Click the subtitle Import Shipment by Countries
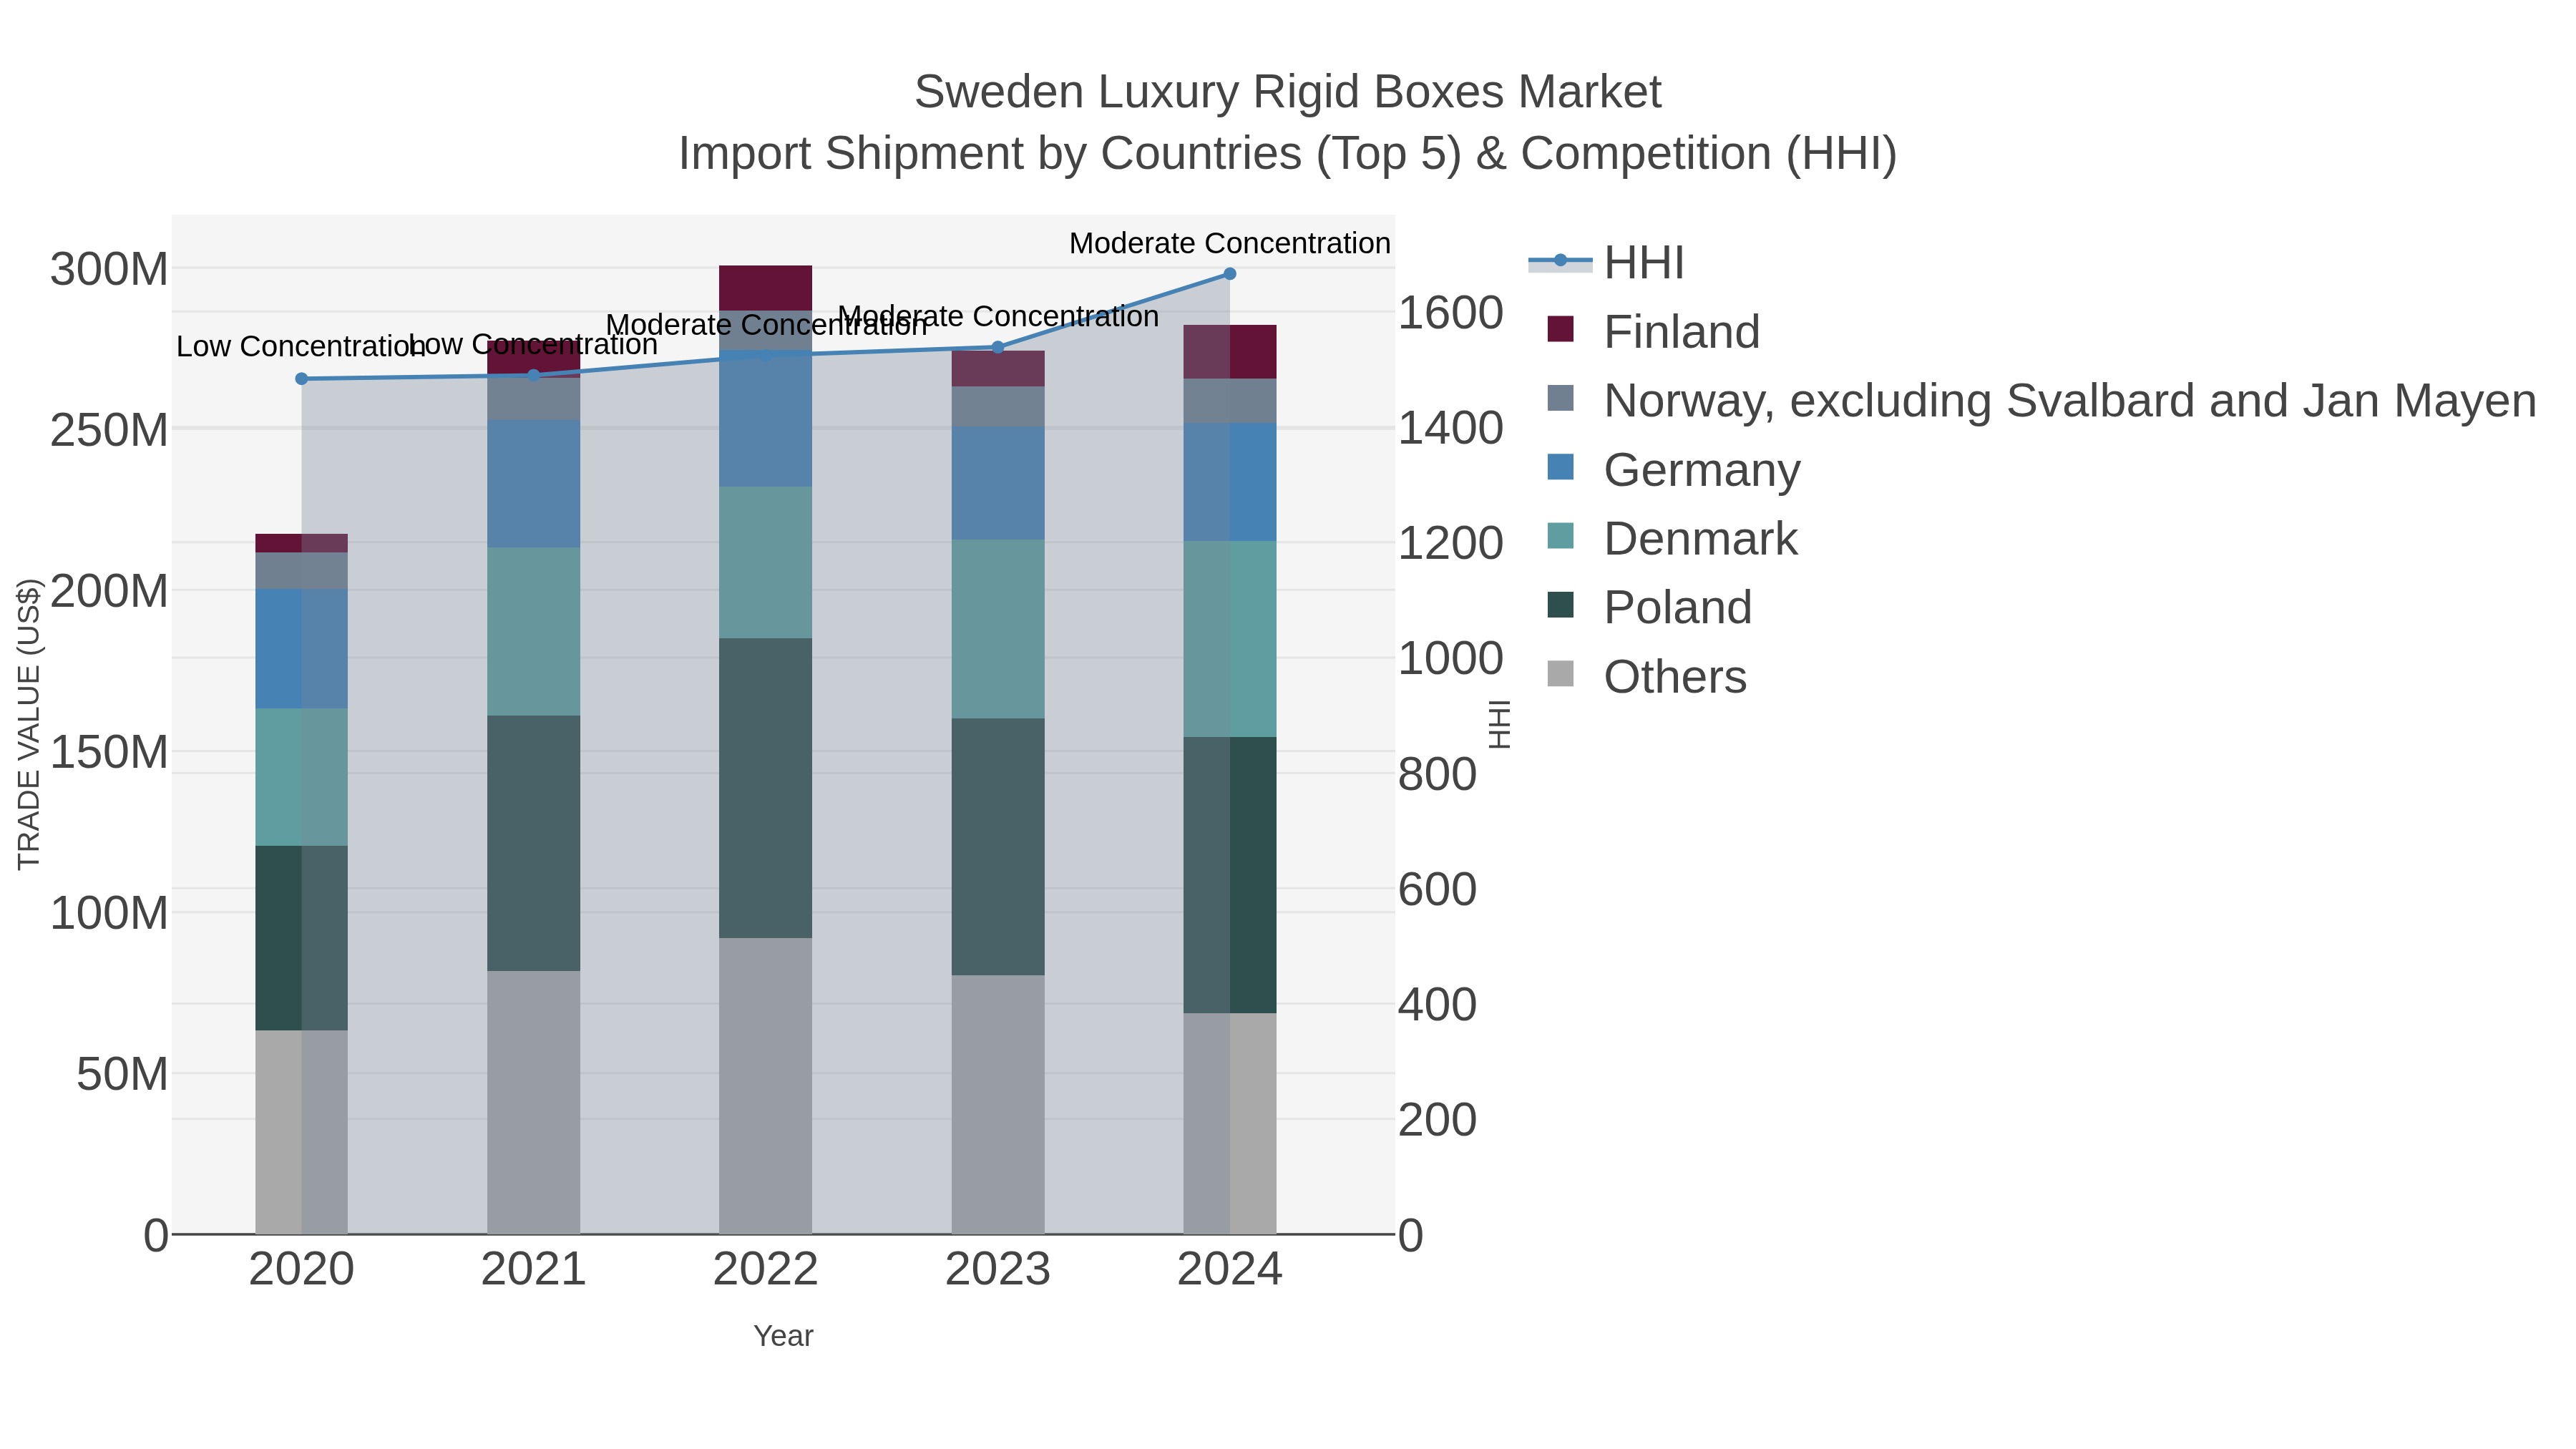This screenshot has height=1449, width=2576. (x=1288, y=154)
